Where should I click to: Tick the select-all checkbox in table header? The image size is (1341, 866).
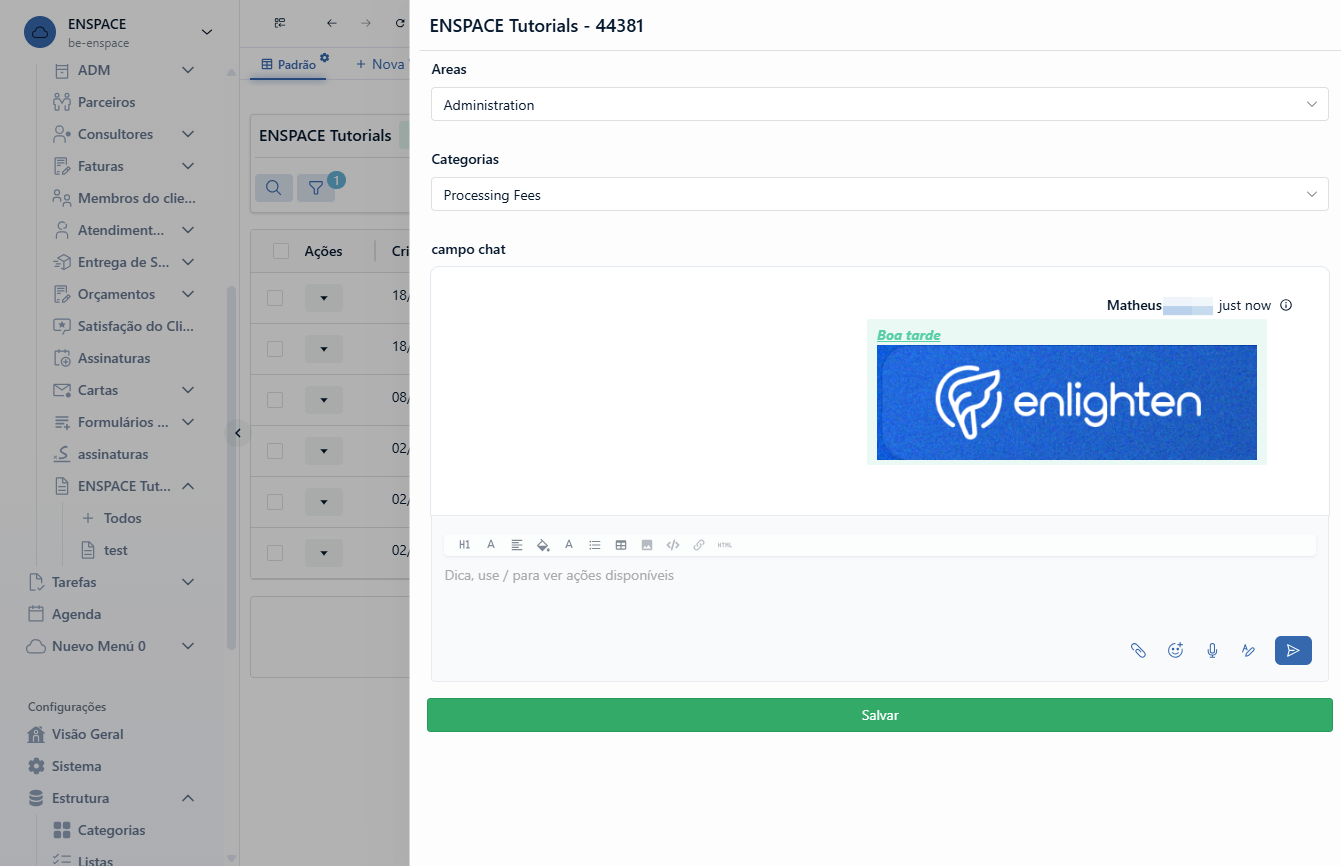(x=281, y=251)
